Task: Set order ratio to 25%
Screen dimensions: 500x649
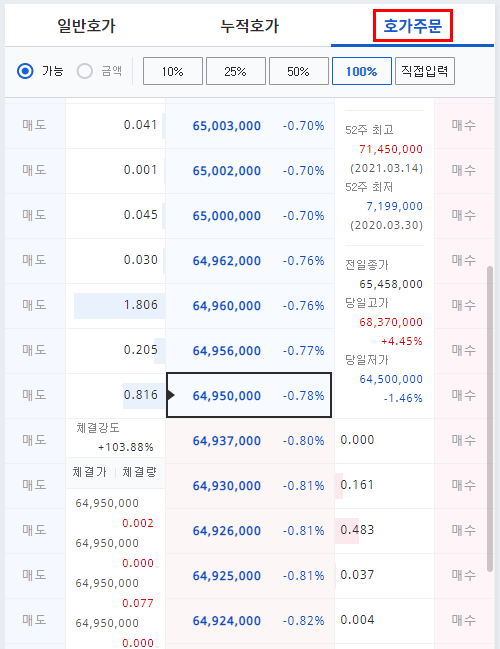Action: point(236,71)
